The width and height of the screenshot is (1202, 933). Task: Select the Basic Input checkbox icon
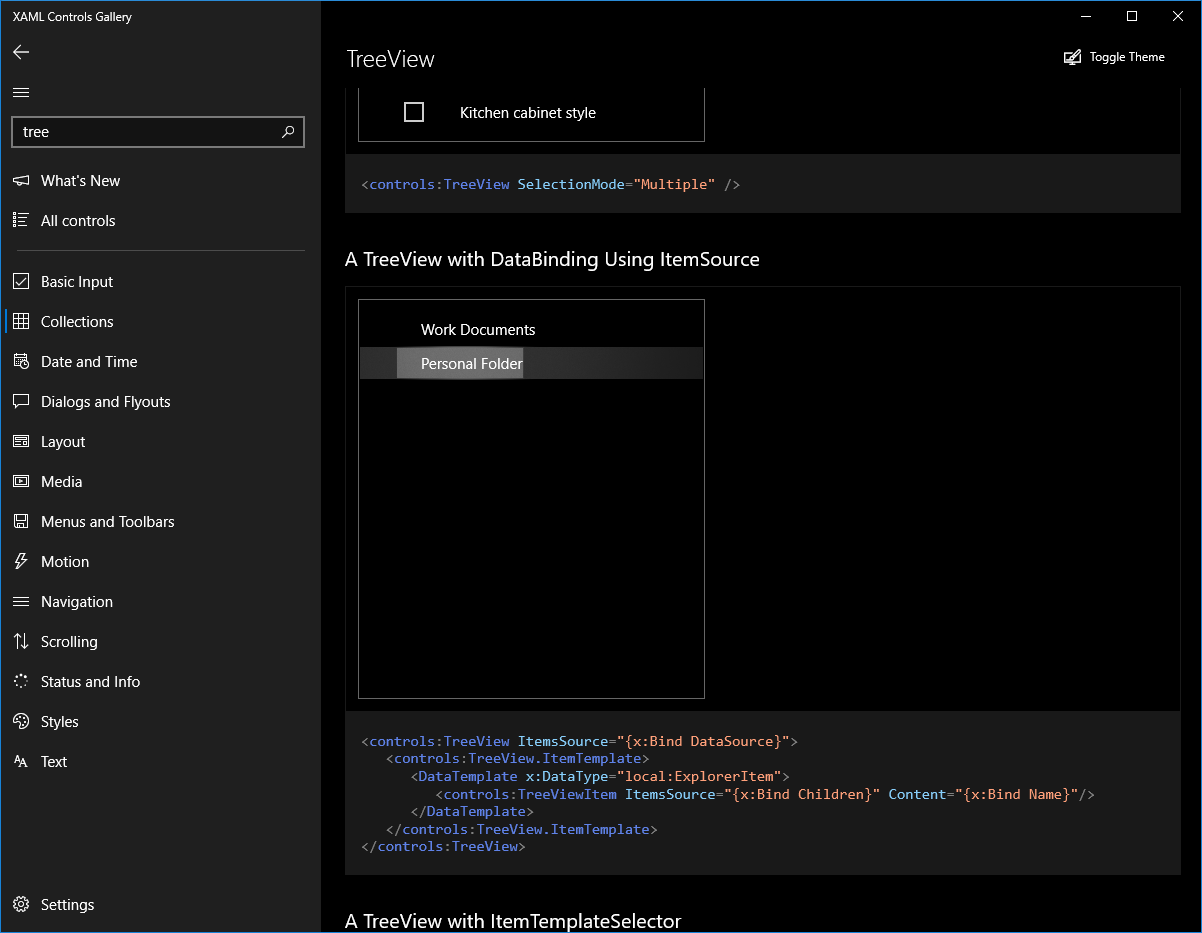pos(21,281)
